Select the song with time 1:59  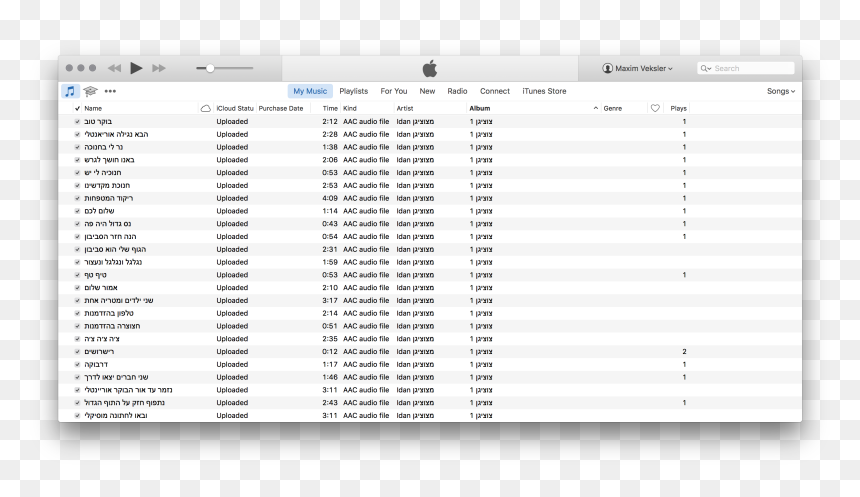(x=430, y=262)
